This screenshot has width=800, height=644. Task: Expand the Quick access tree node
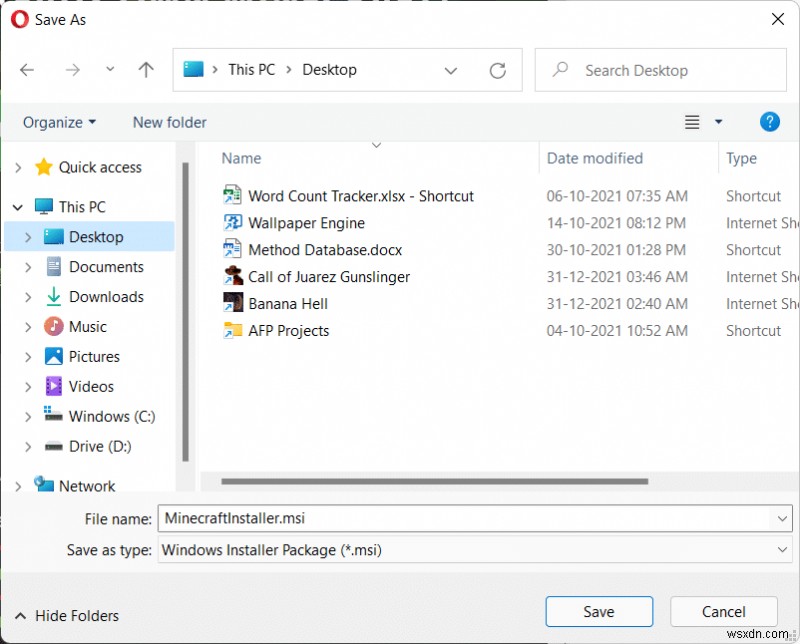18,168
